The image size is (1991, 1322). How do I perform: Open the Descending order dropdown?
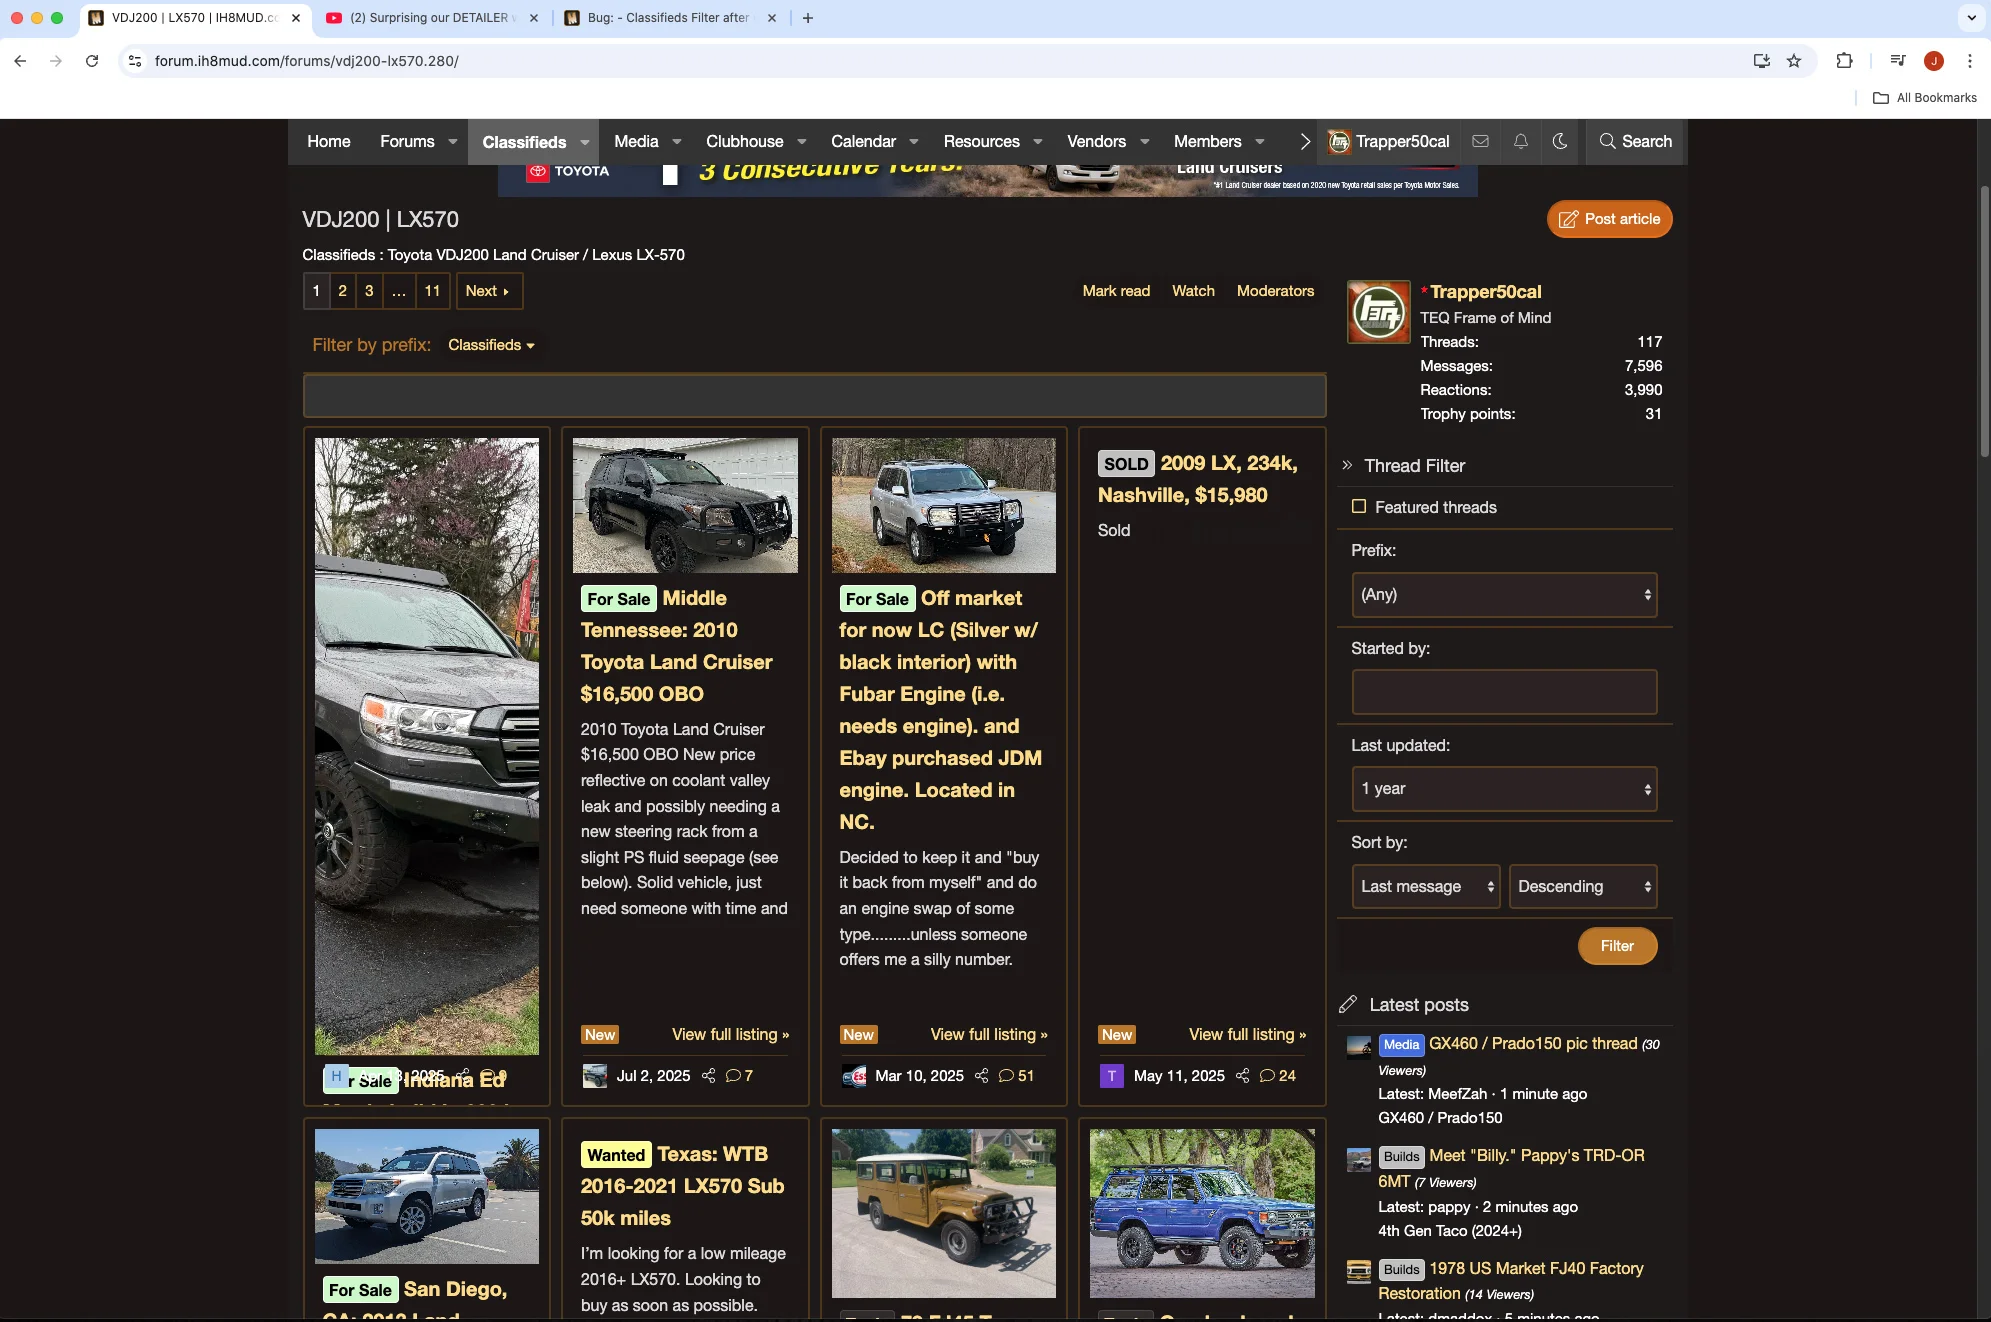(x=1582, y=887)
